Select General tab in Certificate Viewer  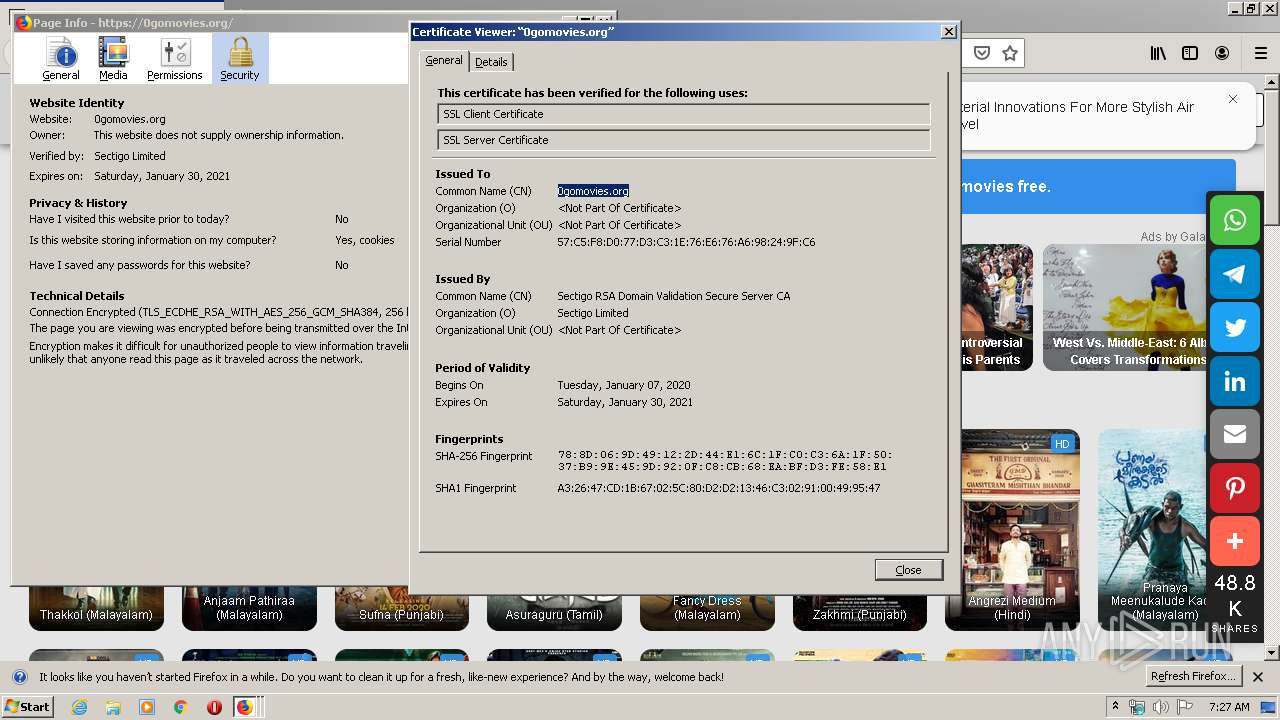coord(444,61)
